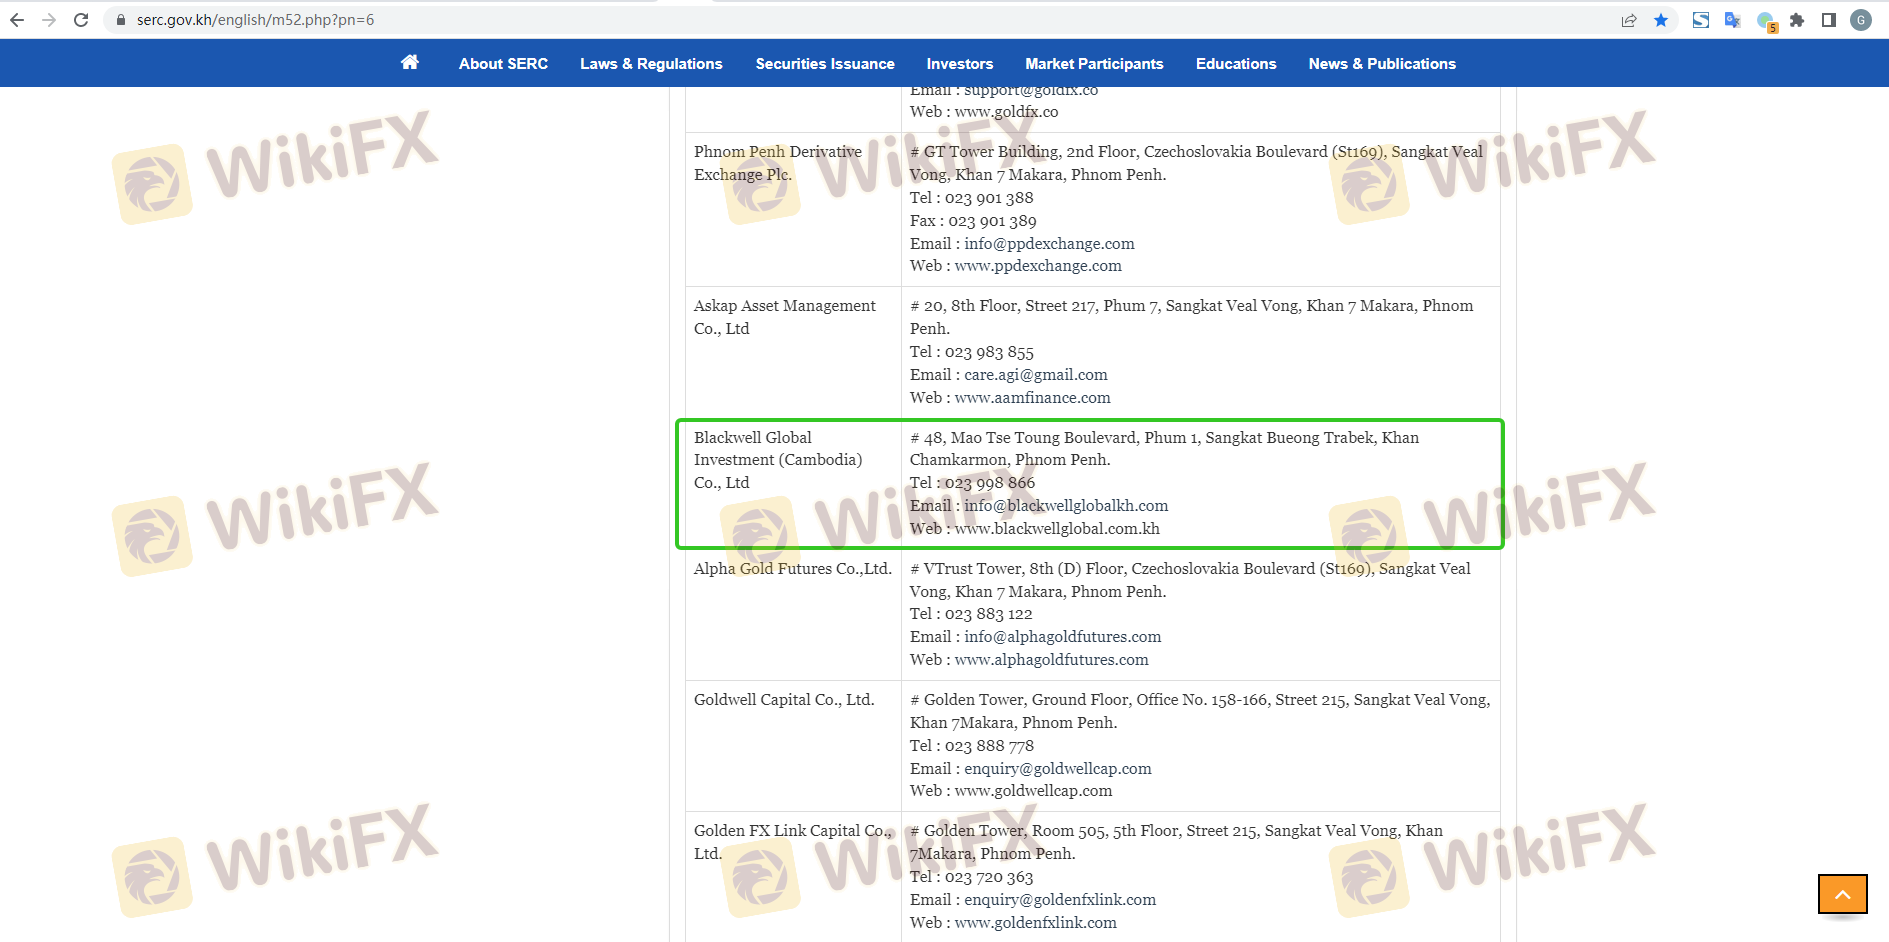Open the About SERC menu

(x=503, y=64)
